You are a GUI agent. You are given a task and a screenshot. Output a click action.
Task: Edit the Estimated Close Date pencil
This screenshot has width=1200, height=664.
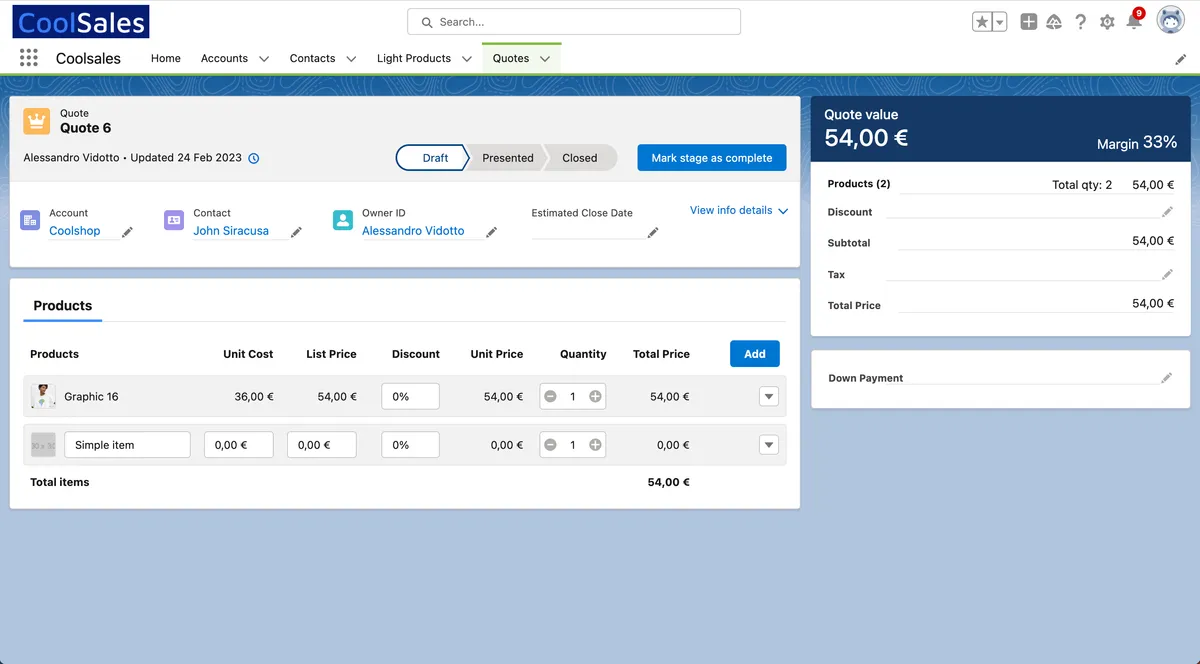[x=653, y=232]
